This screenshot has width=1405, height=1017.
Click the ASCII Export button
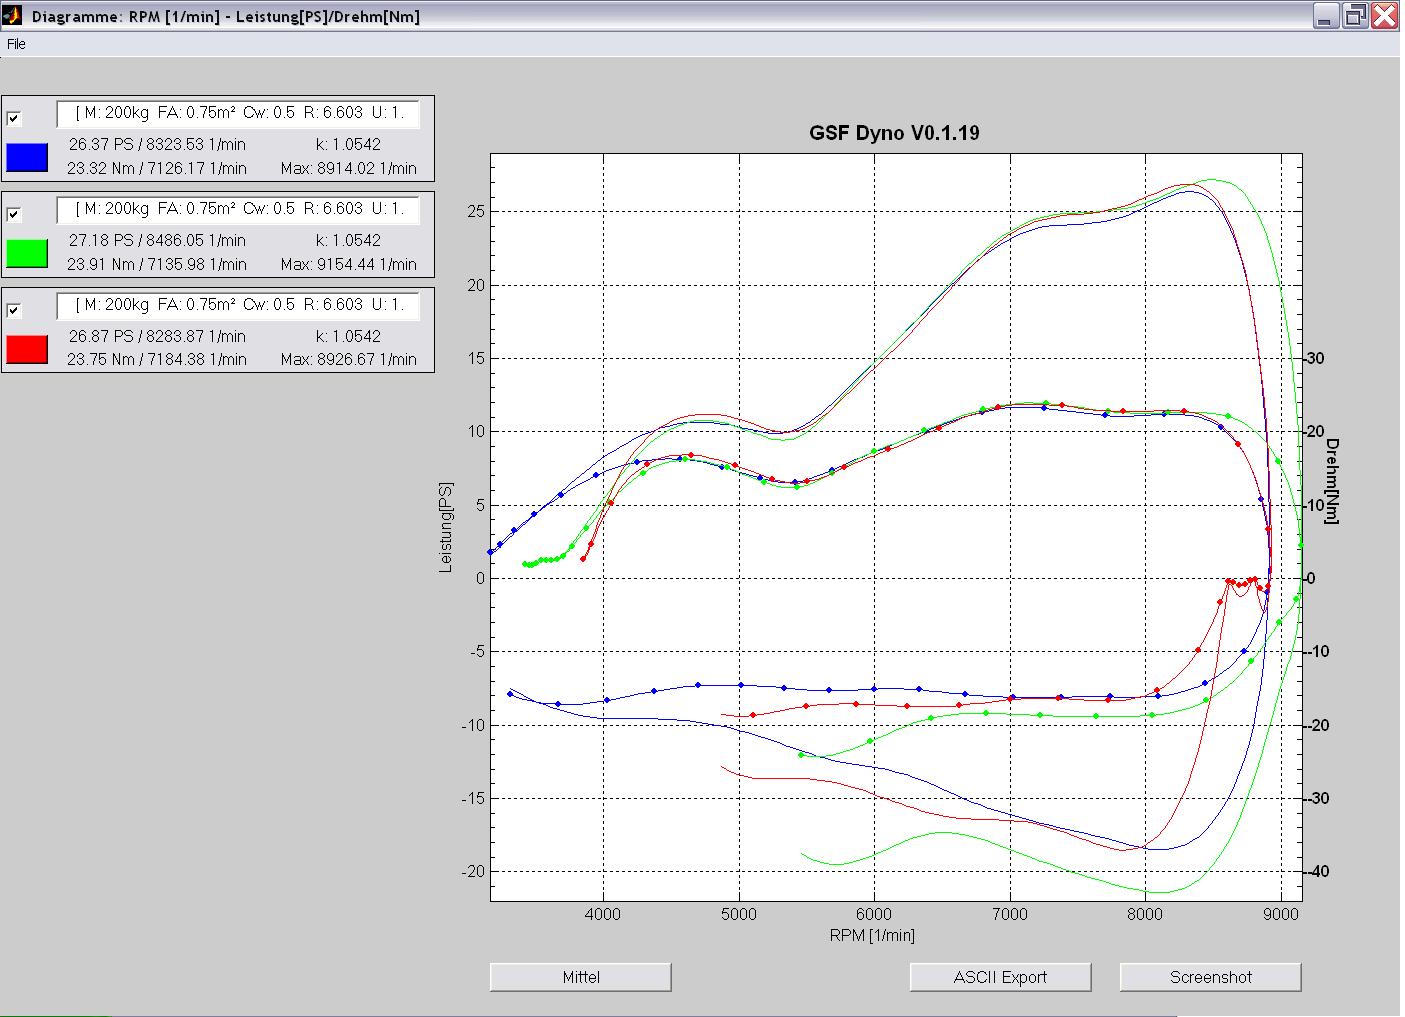click(x=1000, y=977)
